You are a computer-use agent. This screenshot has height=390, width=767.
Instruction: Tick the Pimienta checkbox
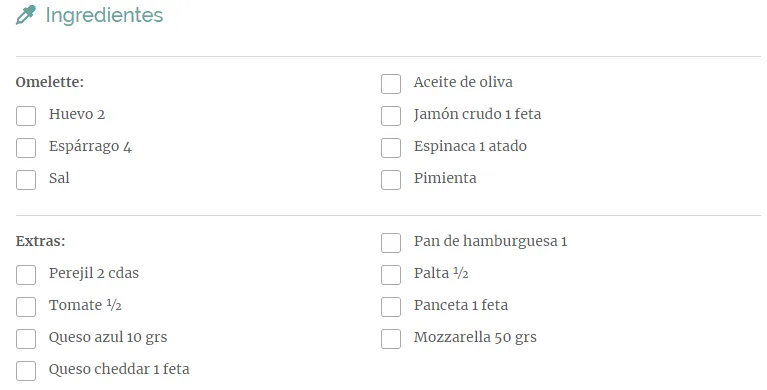pos(391,180)
